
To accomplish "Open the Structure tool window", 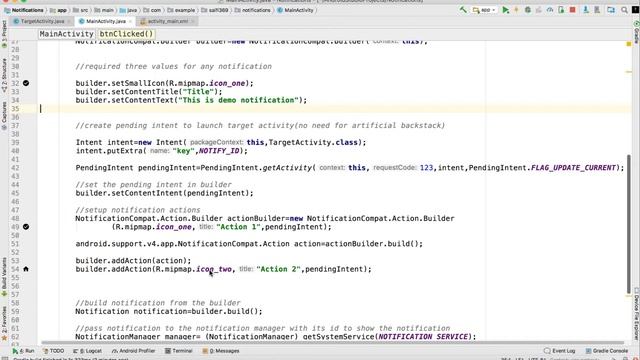I will tap(4, 76).
